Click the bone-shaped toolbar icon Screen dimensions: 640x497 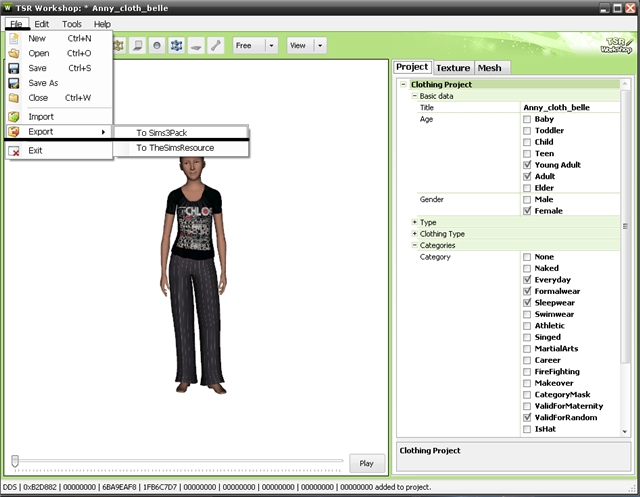click(x=215, y=46)
